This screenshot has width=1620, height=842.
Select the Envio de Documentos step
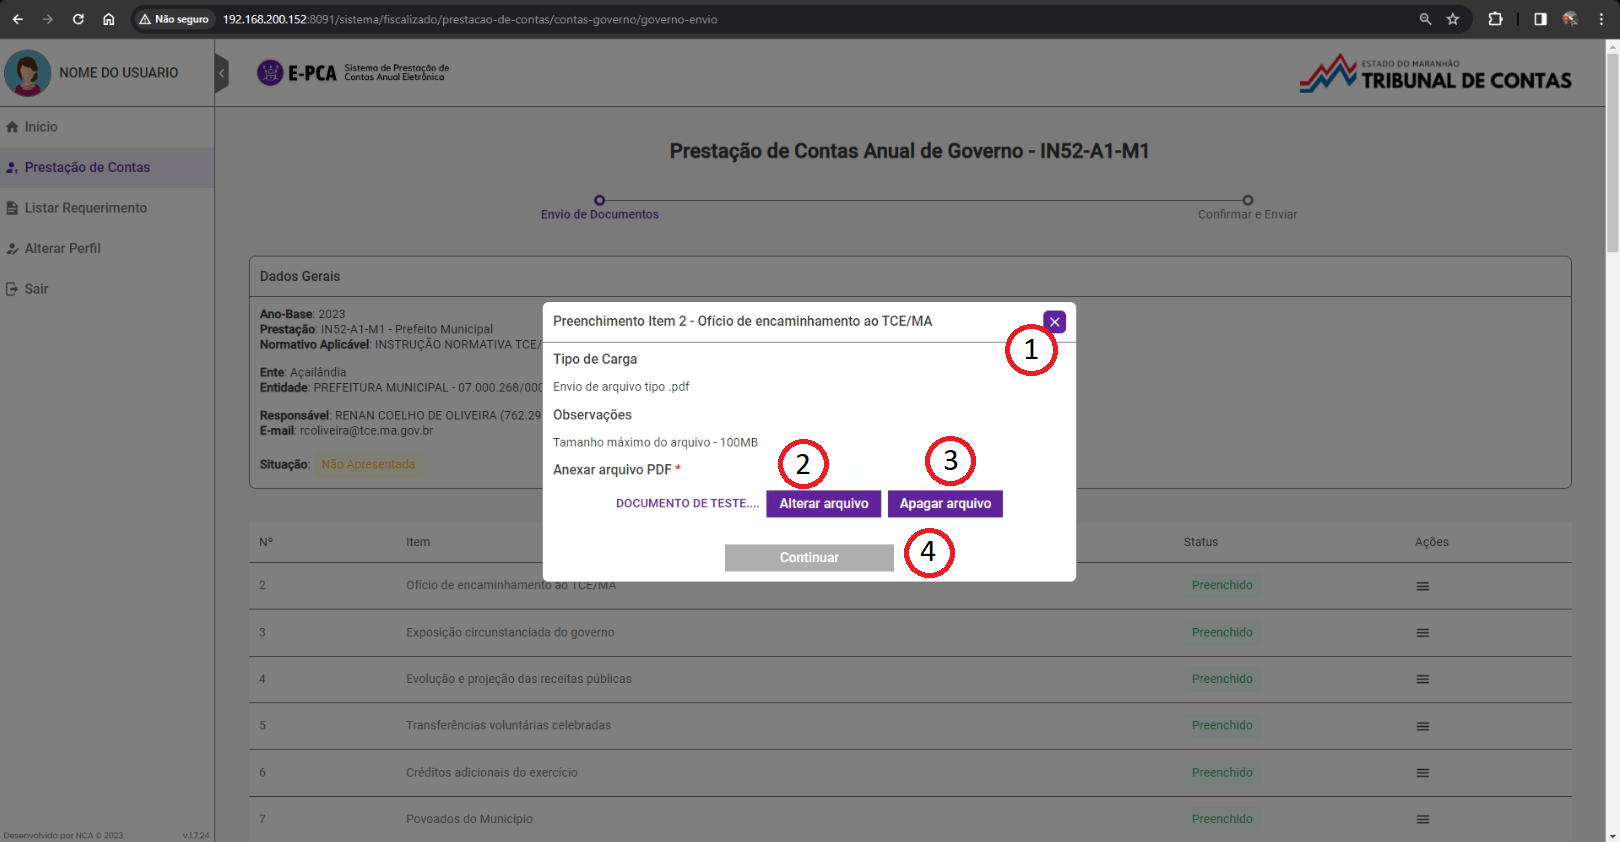(600, 208)
